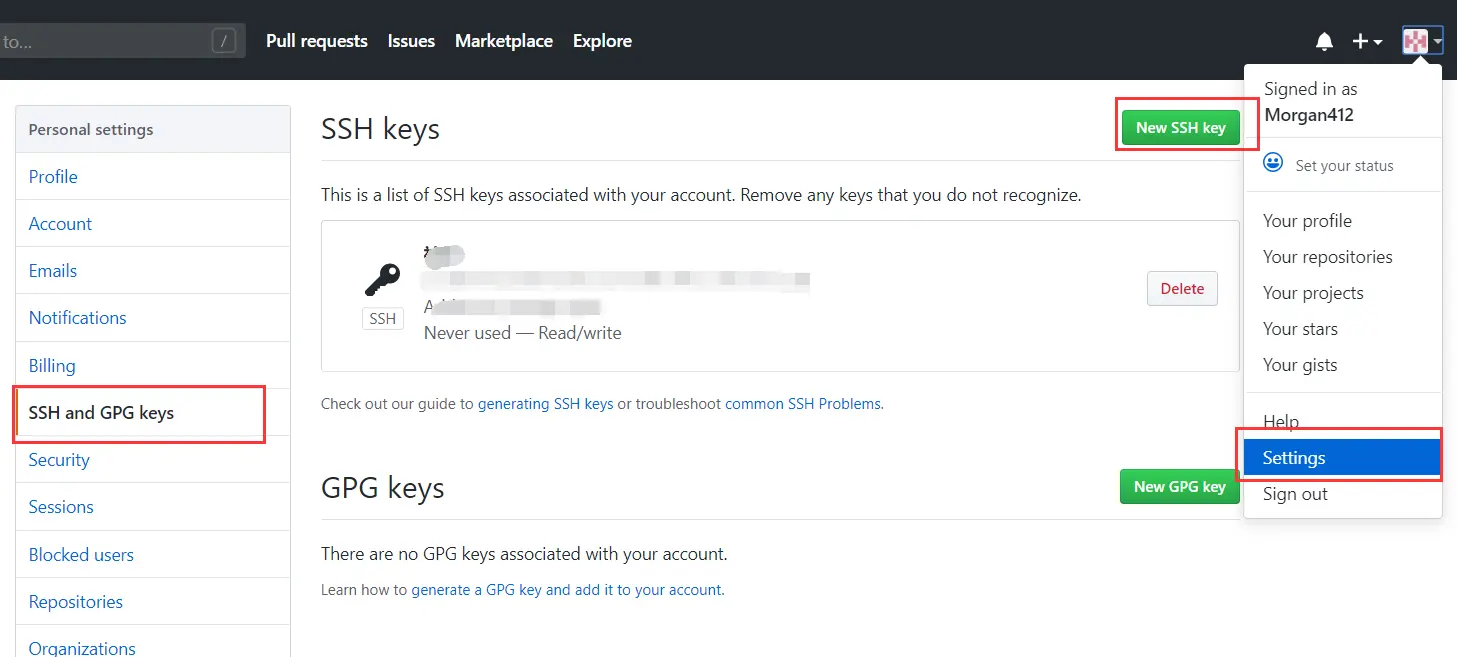Click the Pull requests navigation link
Viewport: 1457px width, 657px height.
317,41
